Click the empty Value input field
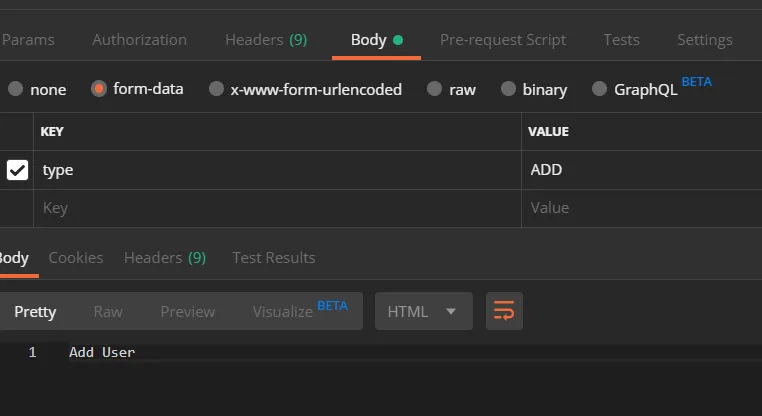The image size is (762, 416). [640, 208]
